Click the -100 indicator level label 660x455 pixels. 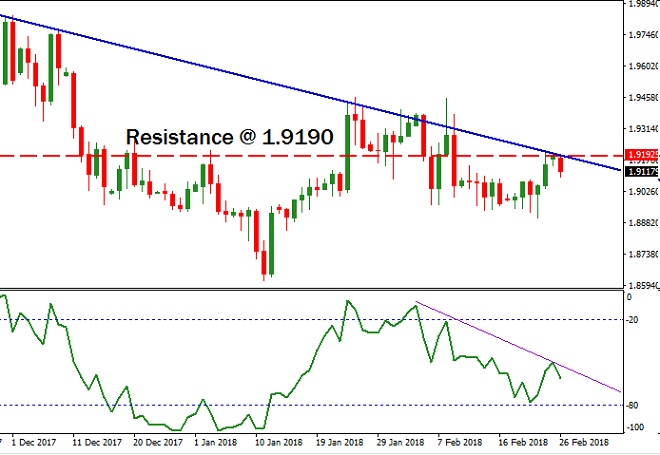[635, 427]
